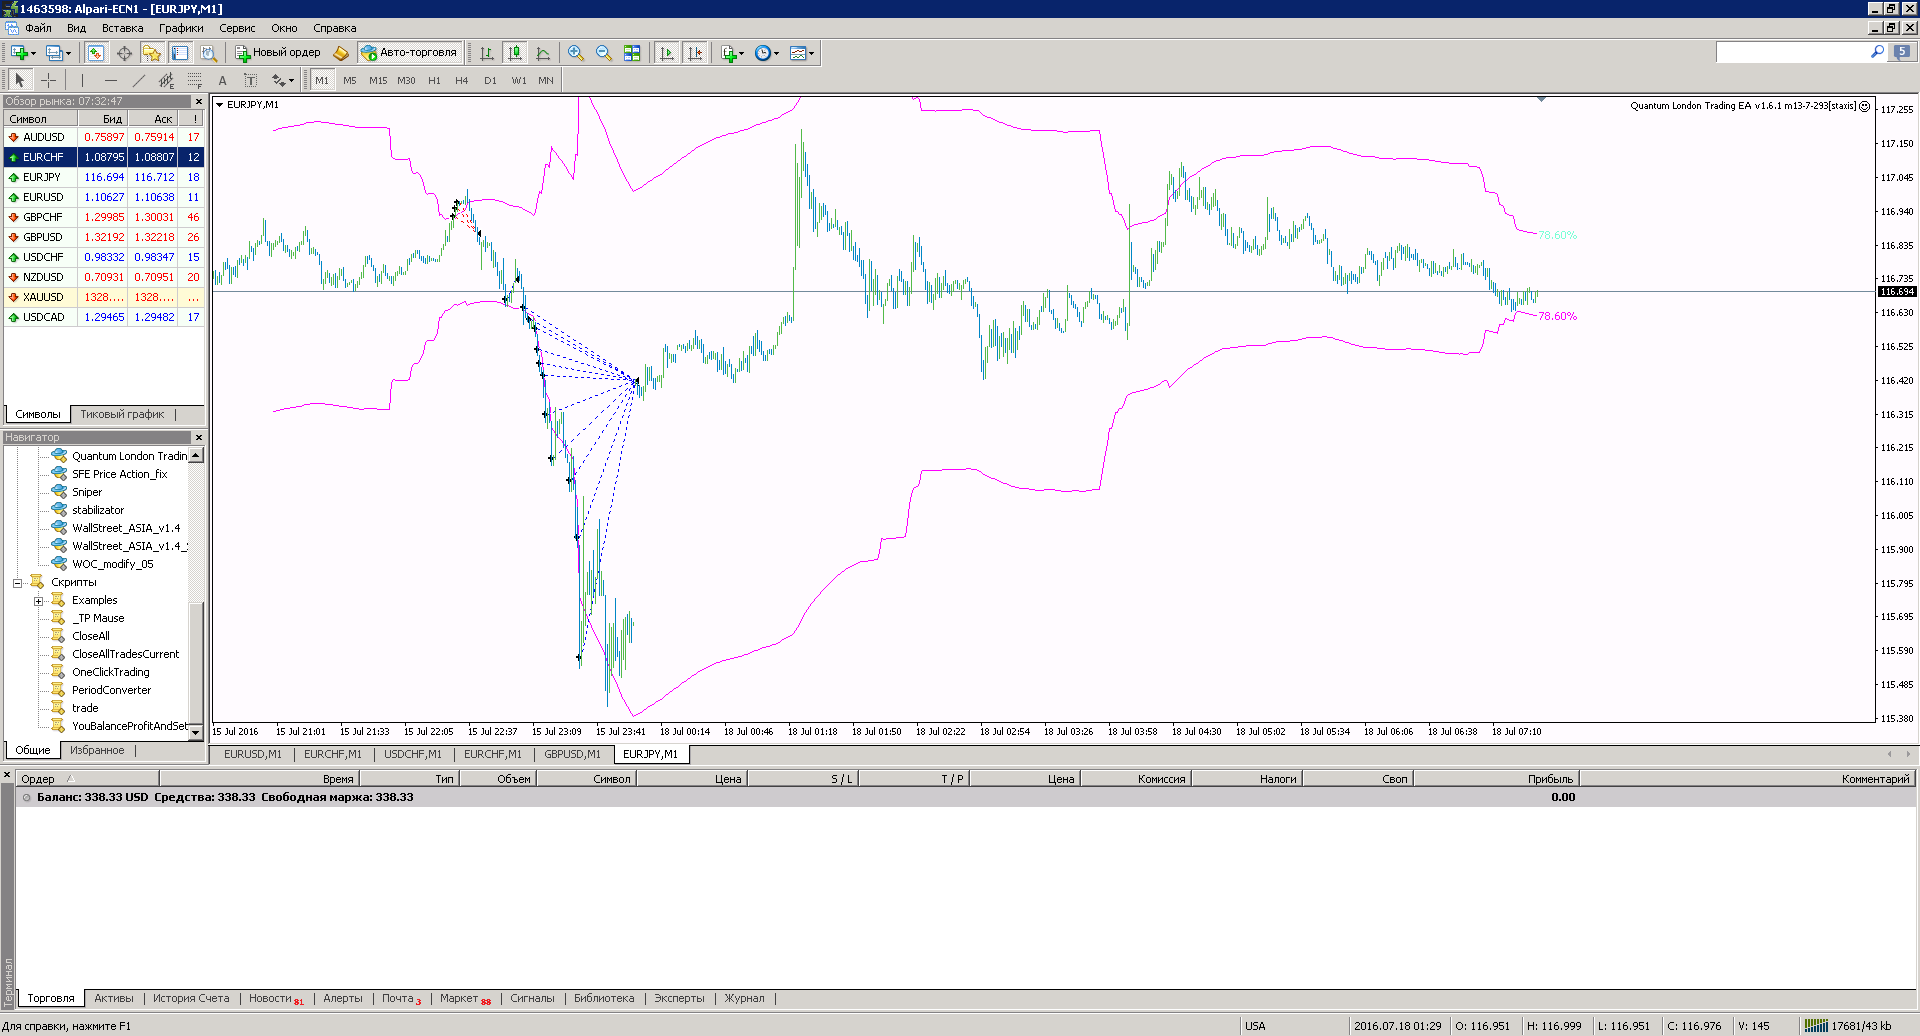Open the EURUSD,M1 chart tab
Image resolution: width=1920 pixels, height=1036 pixels.
(253, 754)
